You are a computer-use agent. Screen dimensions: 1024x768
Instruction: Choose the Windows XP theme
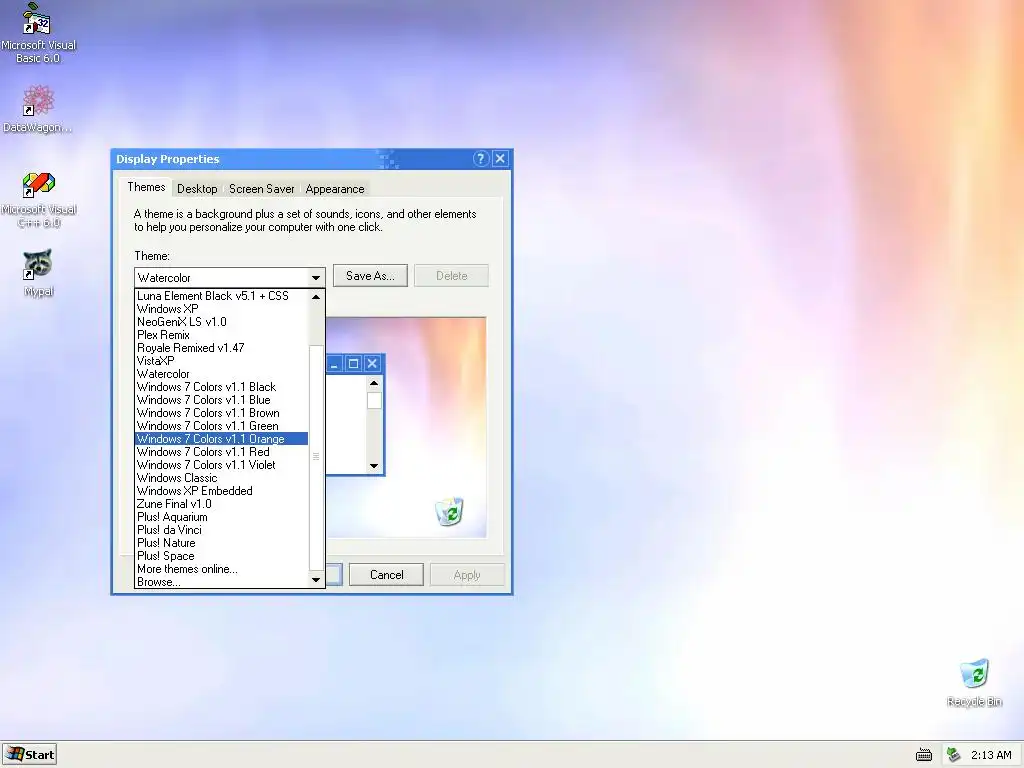[x=221, y=309]
